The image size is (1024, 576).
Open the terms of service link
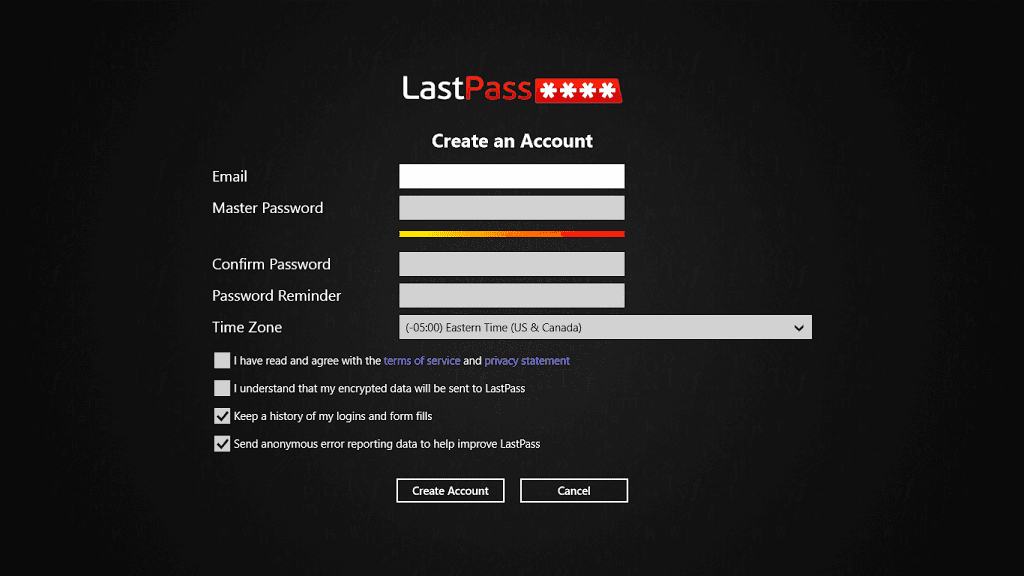click(x=422, y=360)
